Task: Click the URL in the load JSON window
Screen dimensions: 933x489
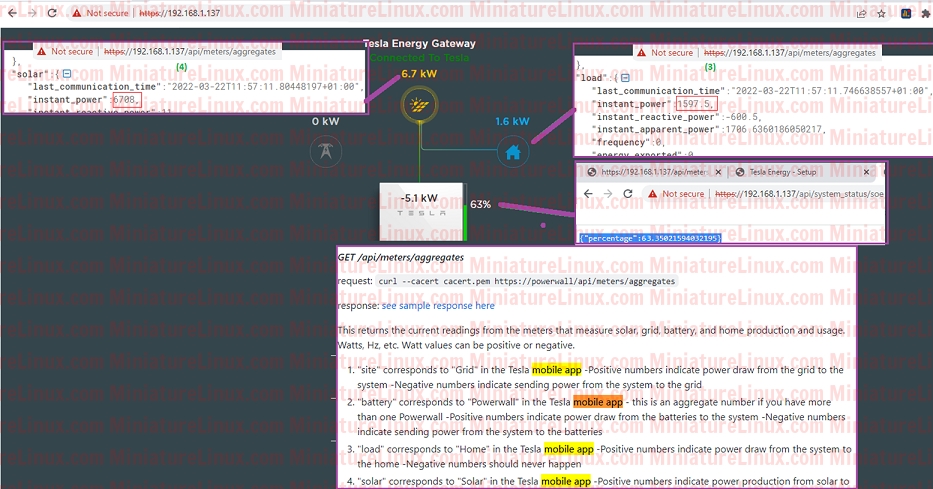Action: pyautogui.click(x=790, y=53)
